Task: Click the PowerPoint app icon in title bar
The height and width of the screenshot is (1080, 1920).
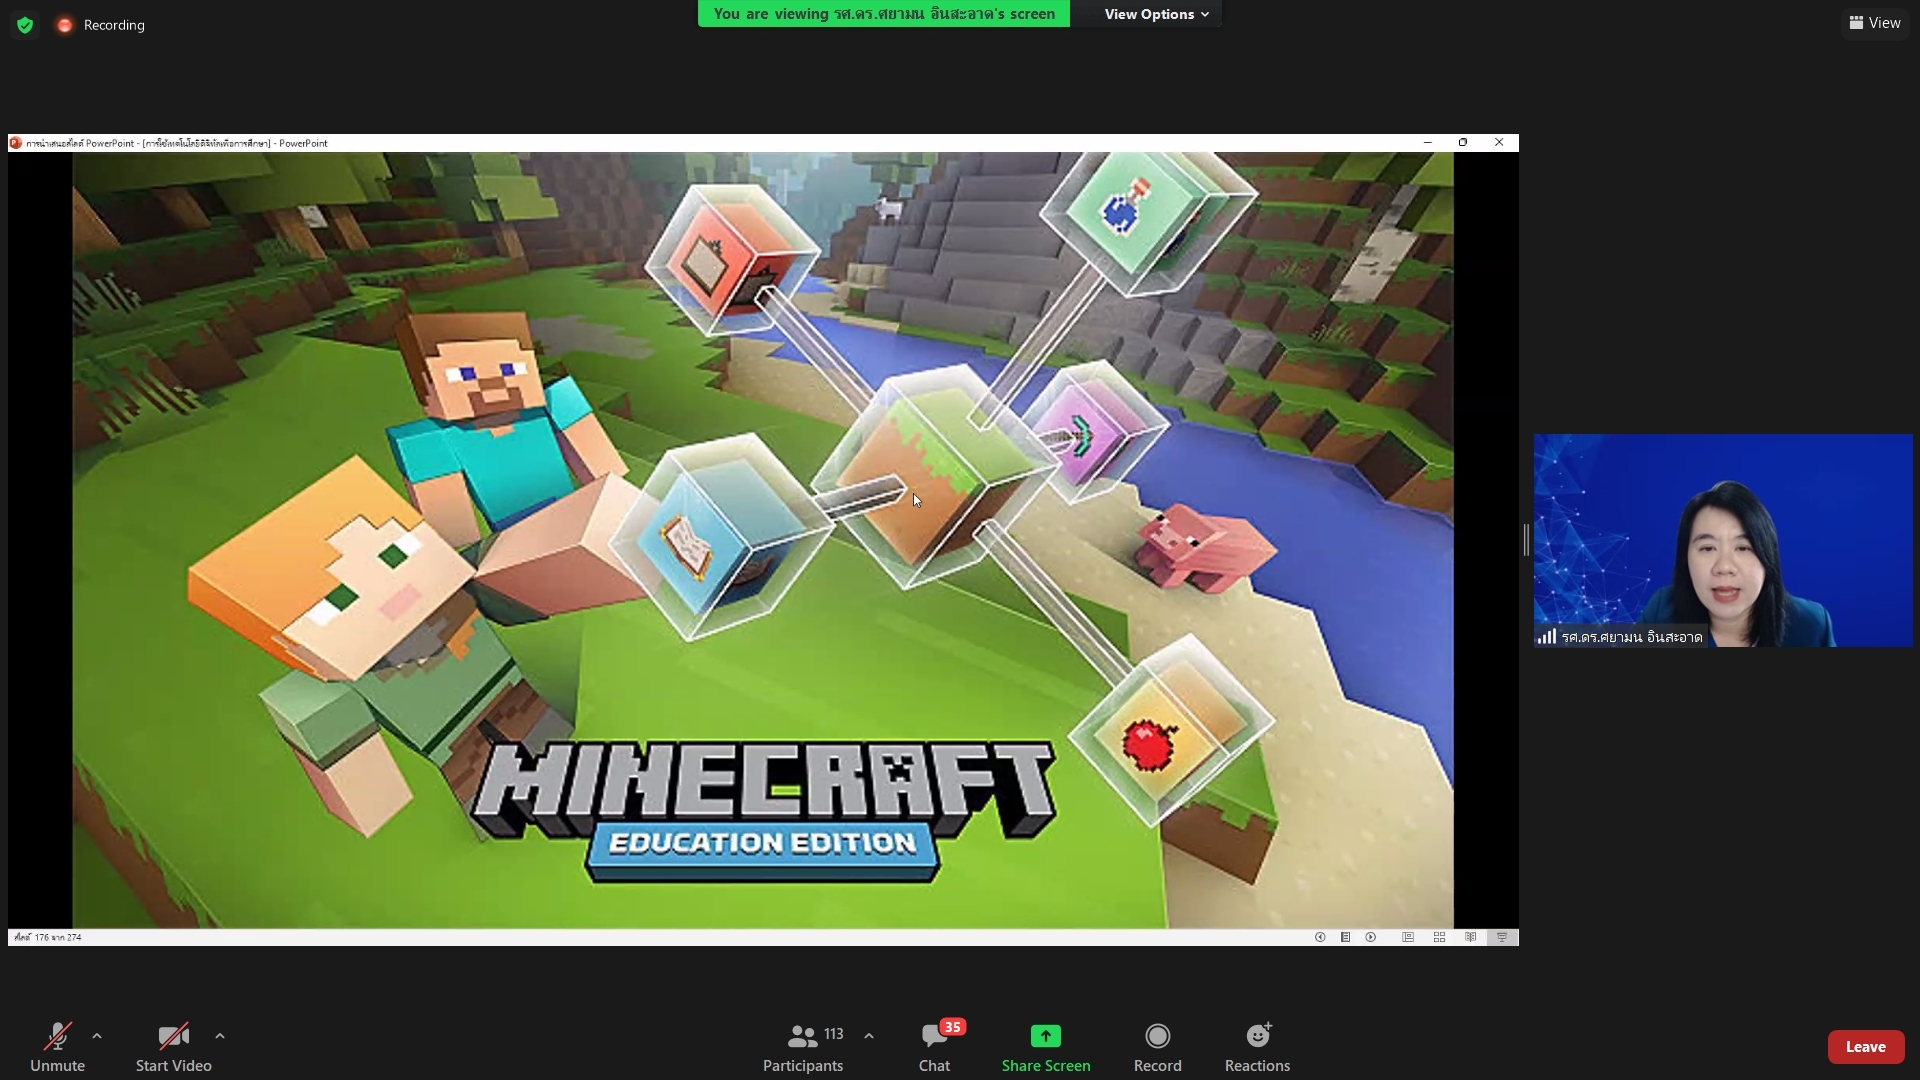Action: pyautogui.click(x=16, y=143)
